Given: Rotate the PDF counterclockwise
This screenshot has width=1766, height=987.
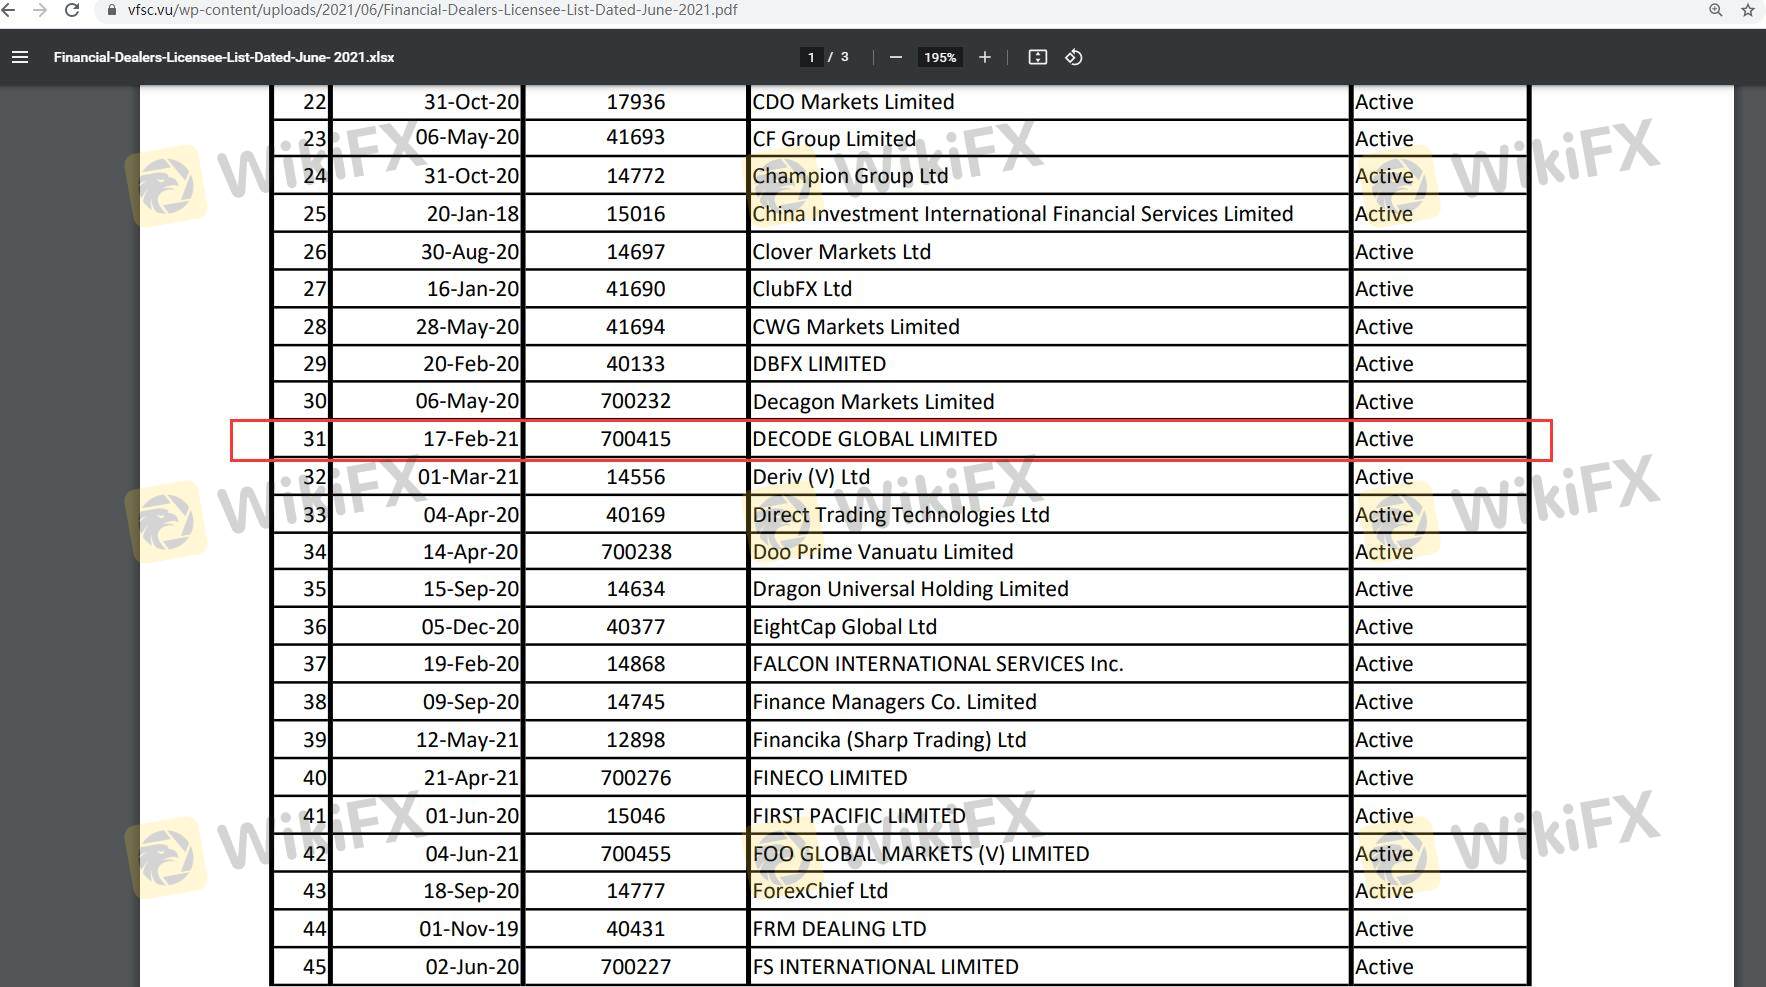Looking at the screenshot, I should pyautogui.click(x=1073, y=57).
